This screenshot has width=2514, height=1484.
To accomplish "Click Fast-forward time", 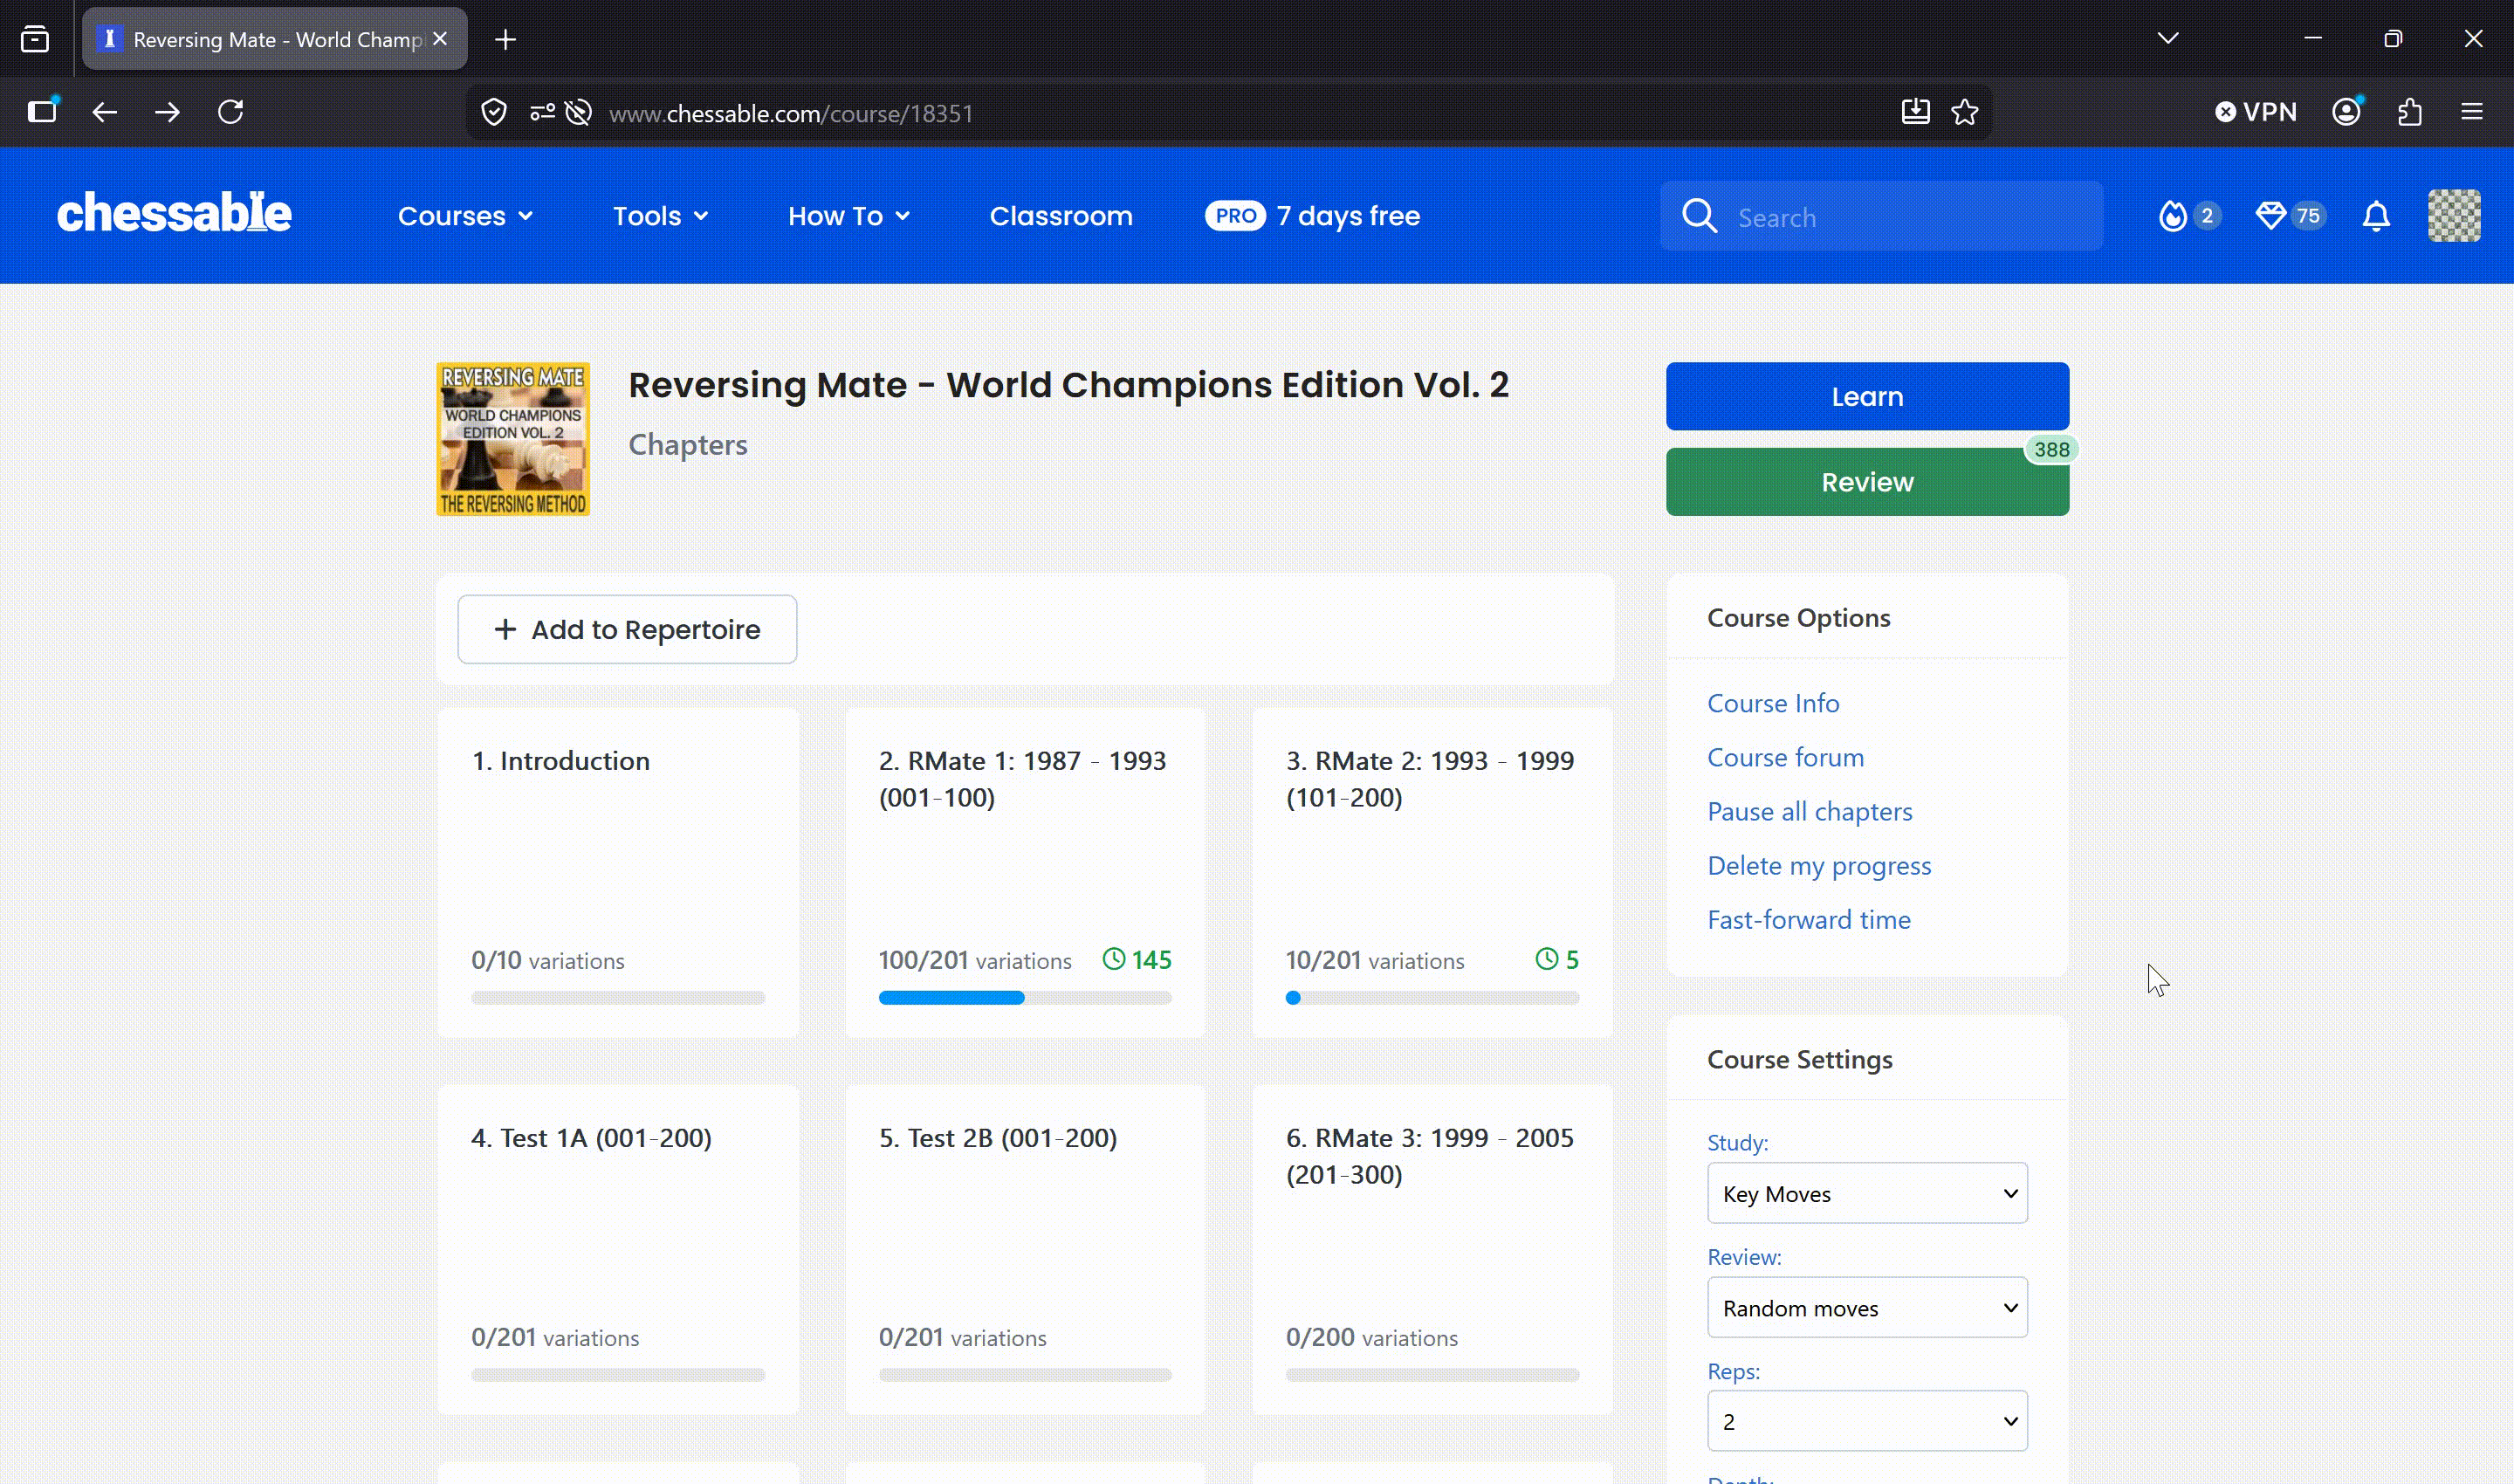I will 1808,919.
